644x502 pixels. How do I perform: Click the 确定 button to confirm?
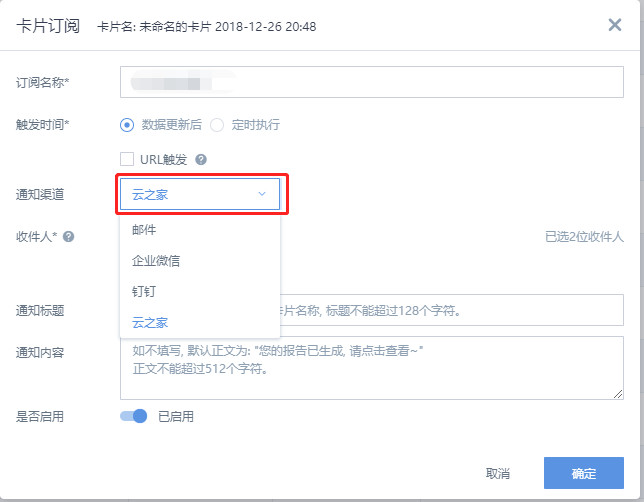(583, 473)
